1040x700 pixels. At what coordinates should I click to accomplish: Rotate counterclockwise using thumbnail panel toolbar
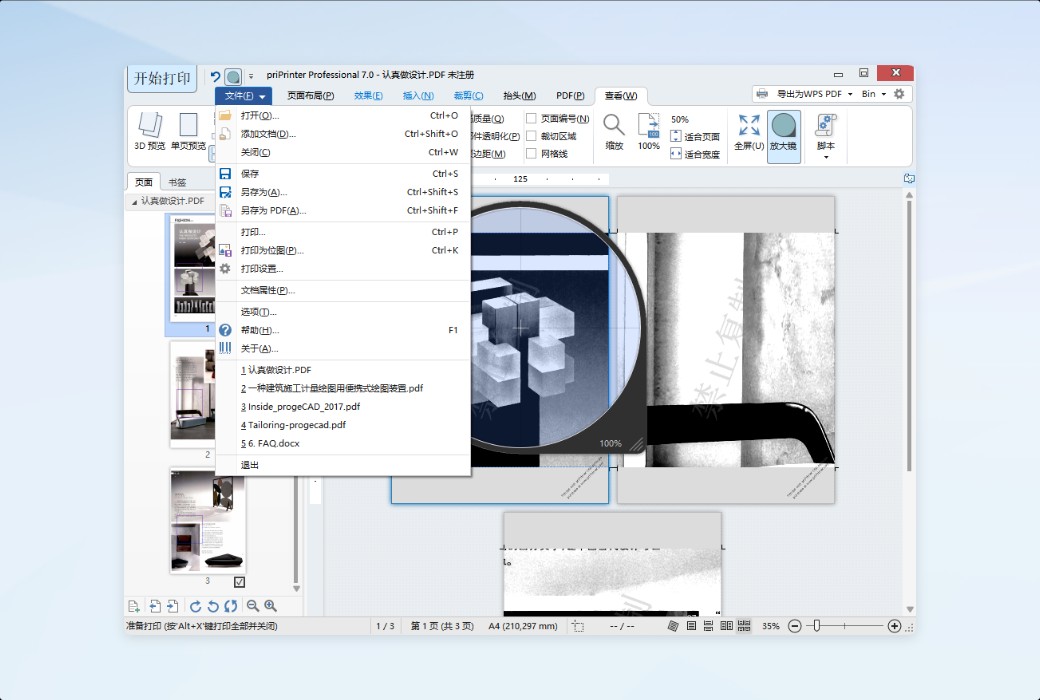213,606
